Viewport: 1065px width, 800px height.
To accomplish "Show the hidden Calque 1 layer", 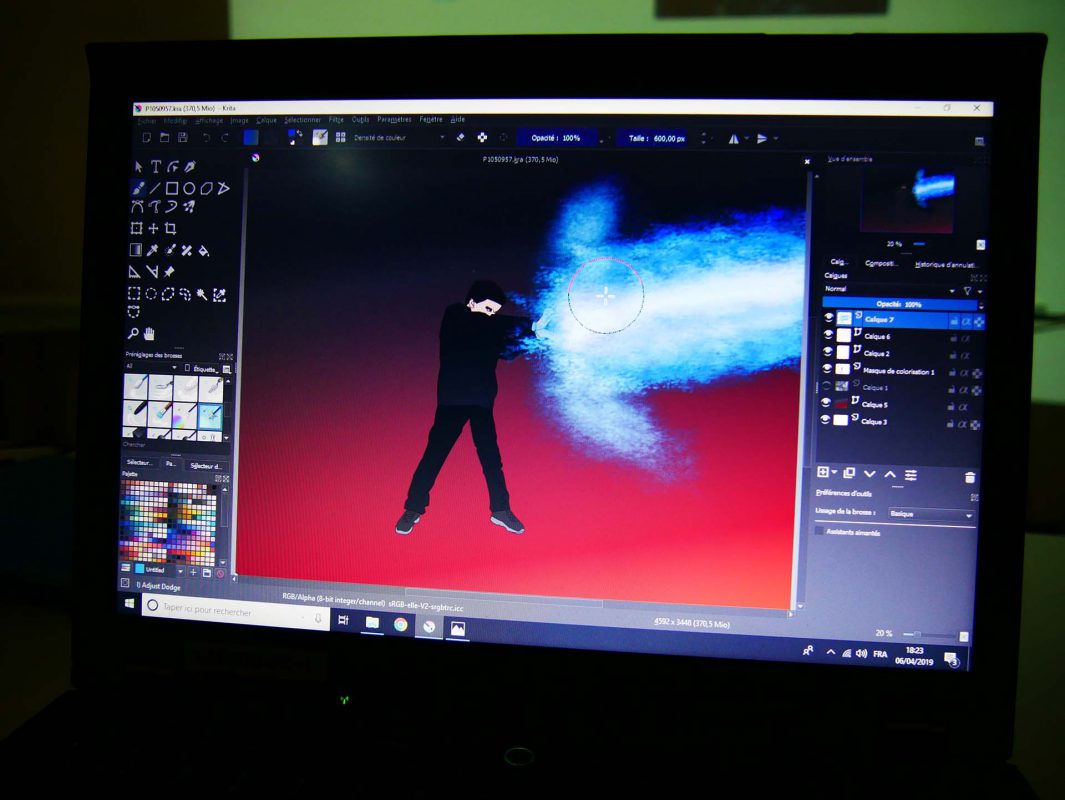I will pyautogui.click(x=827, y=386).
